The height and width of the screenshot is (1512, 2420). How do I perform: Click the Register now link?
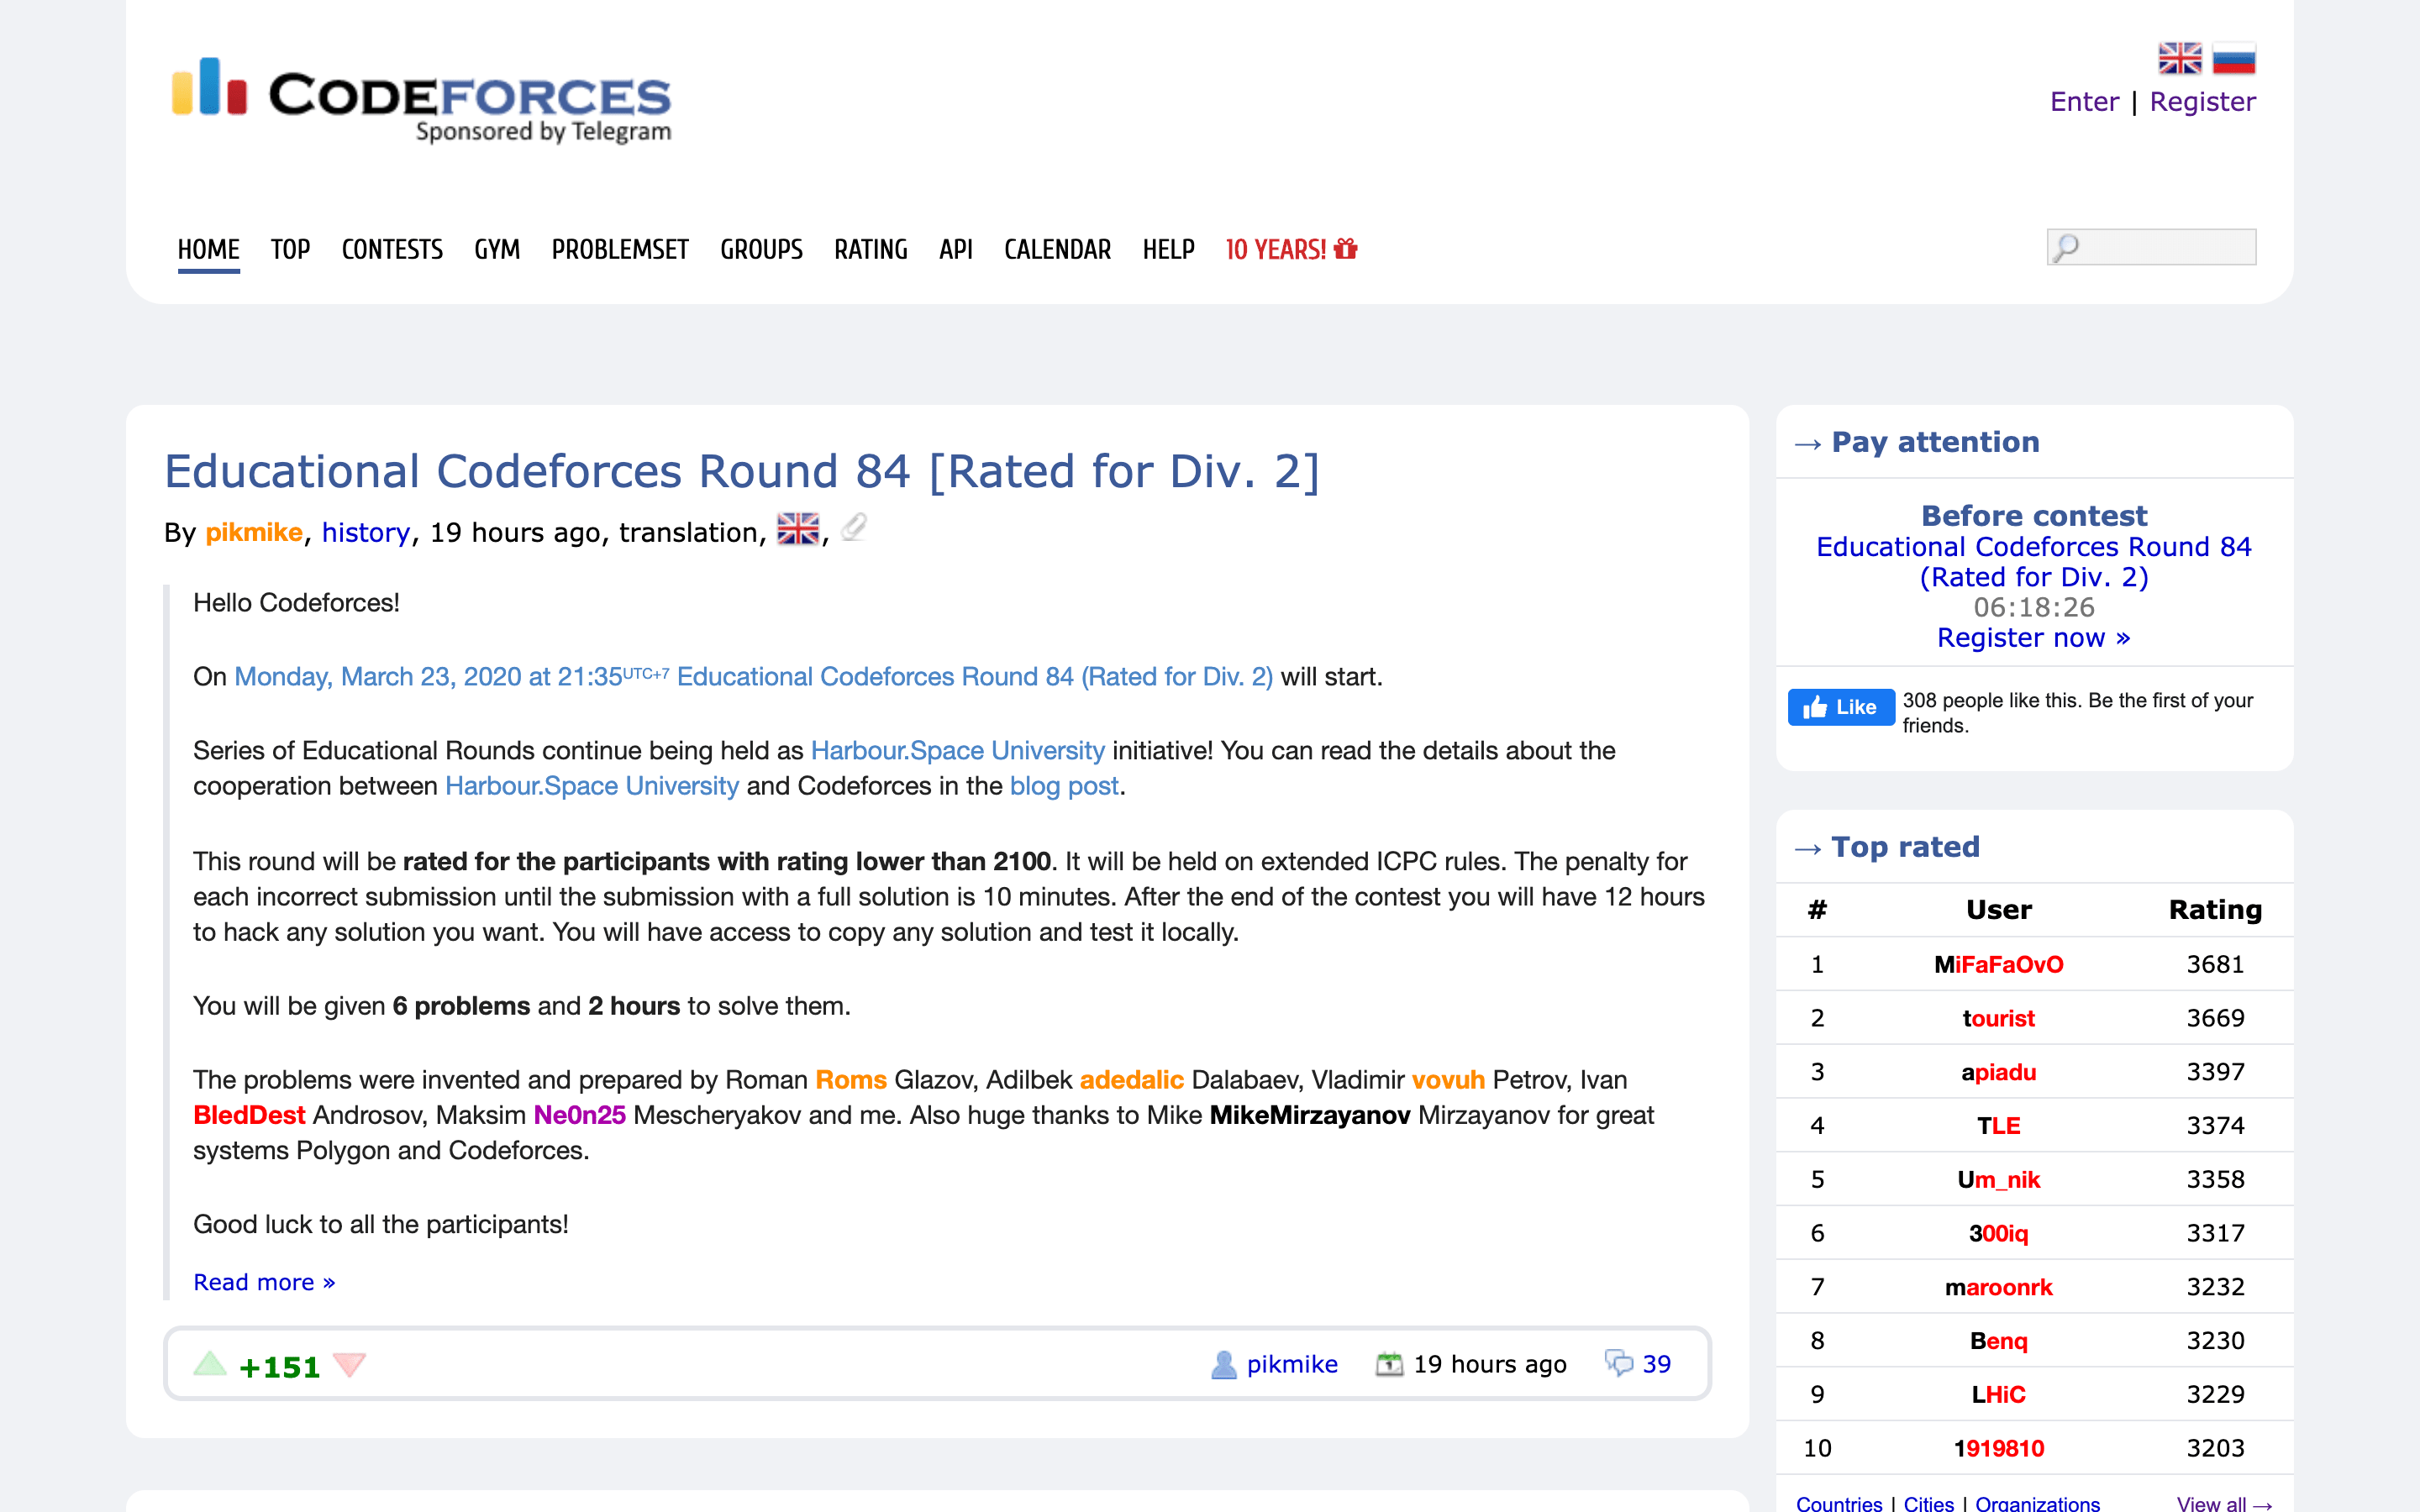coord(2033,638)
